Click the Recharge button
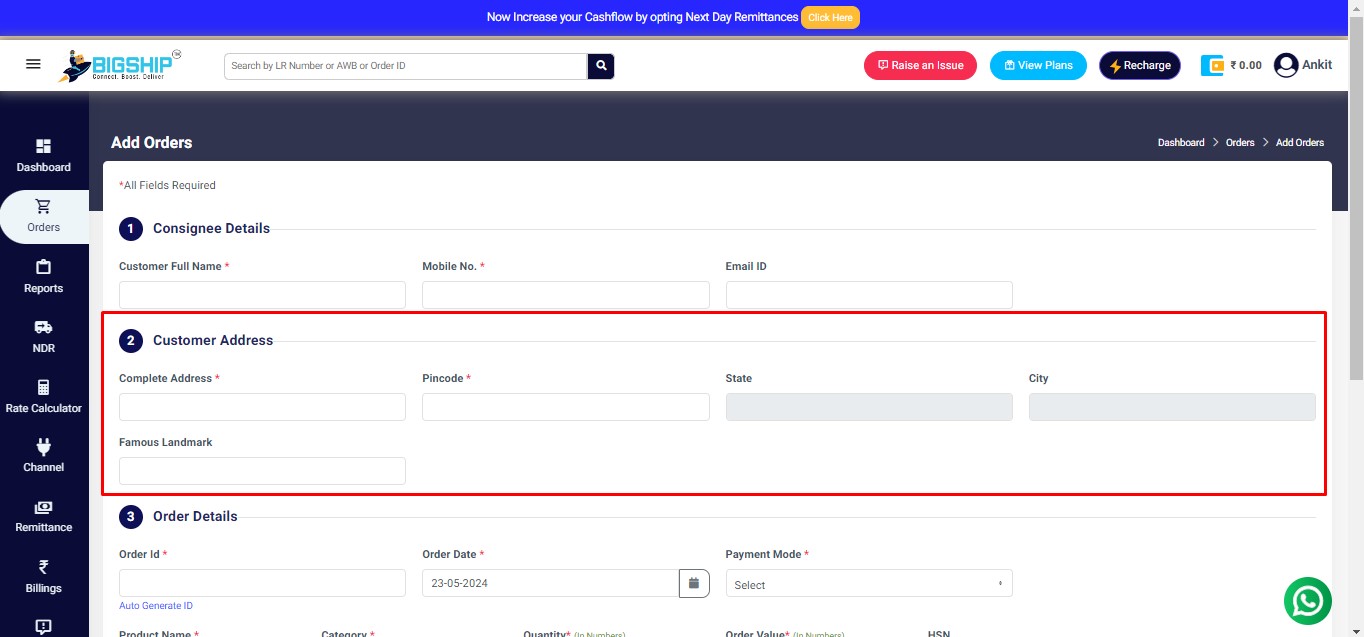This screenshot has height=637, width=1364. pos(1139,64)
